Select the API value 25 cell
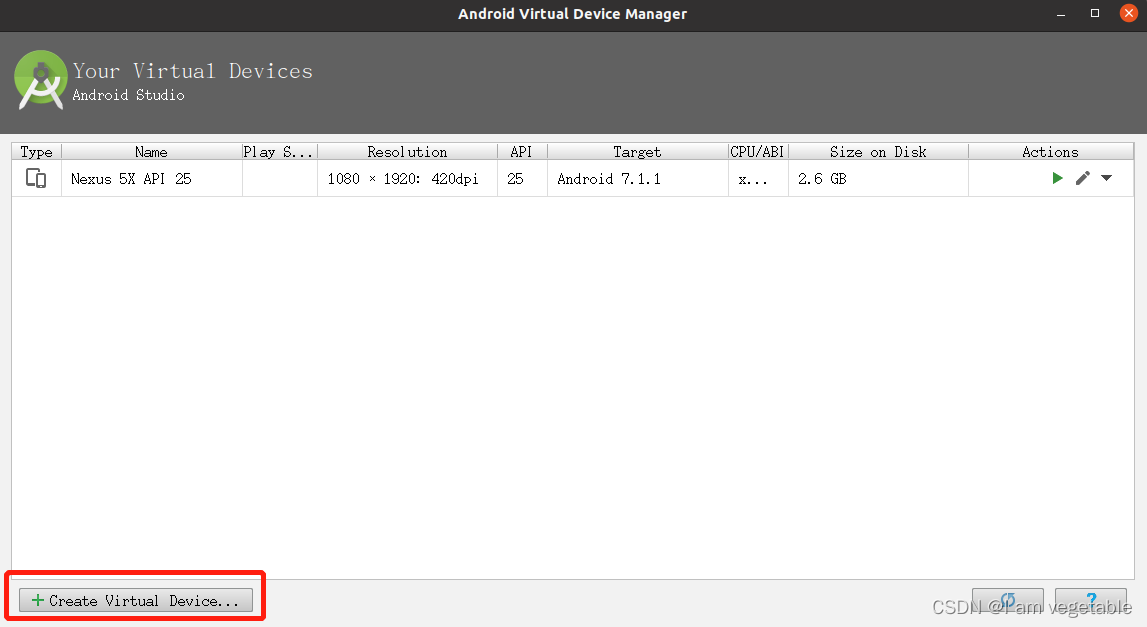 click(x=522, y=179)
